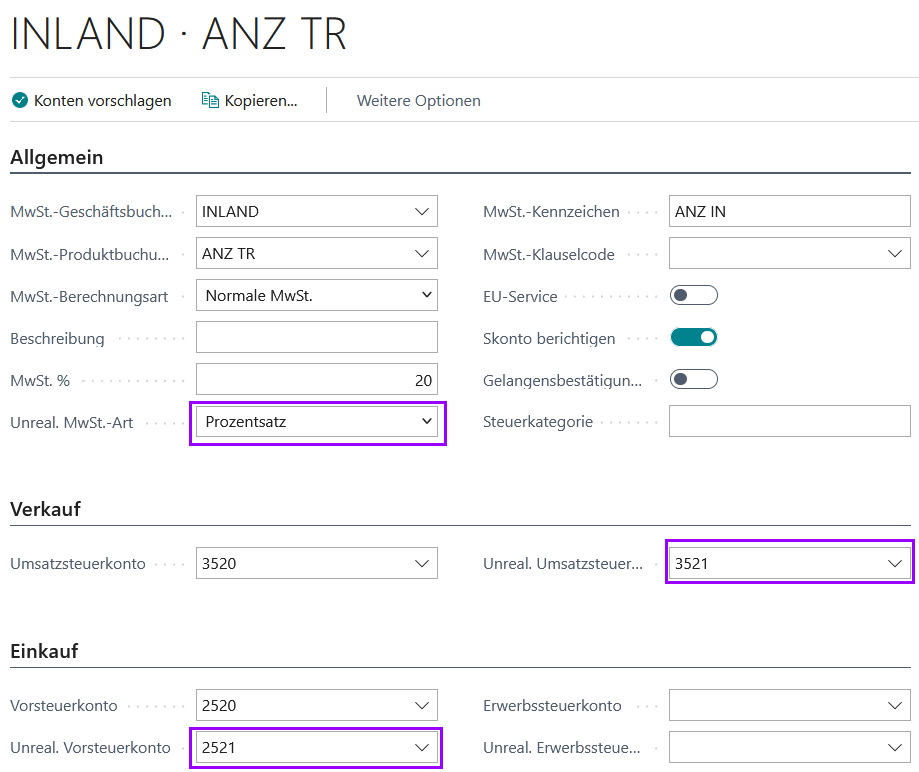Collapse the Allgemein section header
The width and height of the screenshot is (919, 772).
coord(57,158)
